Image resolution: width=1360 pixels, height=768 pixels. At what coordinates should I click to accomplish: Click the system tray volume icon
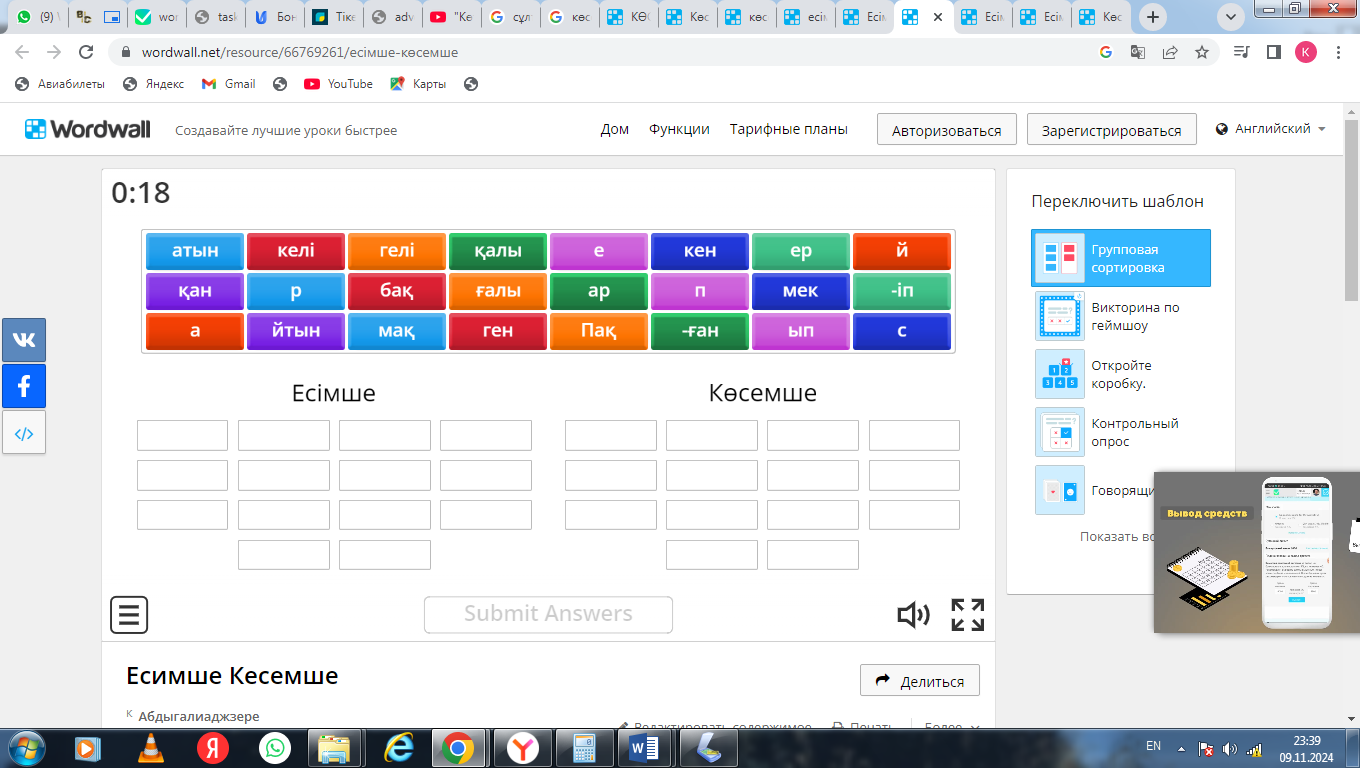pos(1230,748)
